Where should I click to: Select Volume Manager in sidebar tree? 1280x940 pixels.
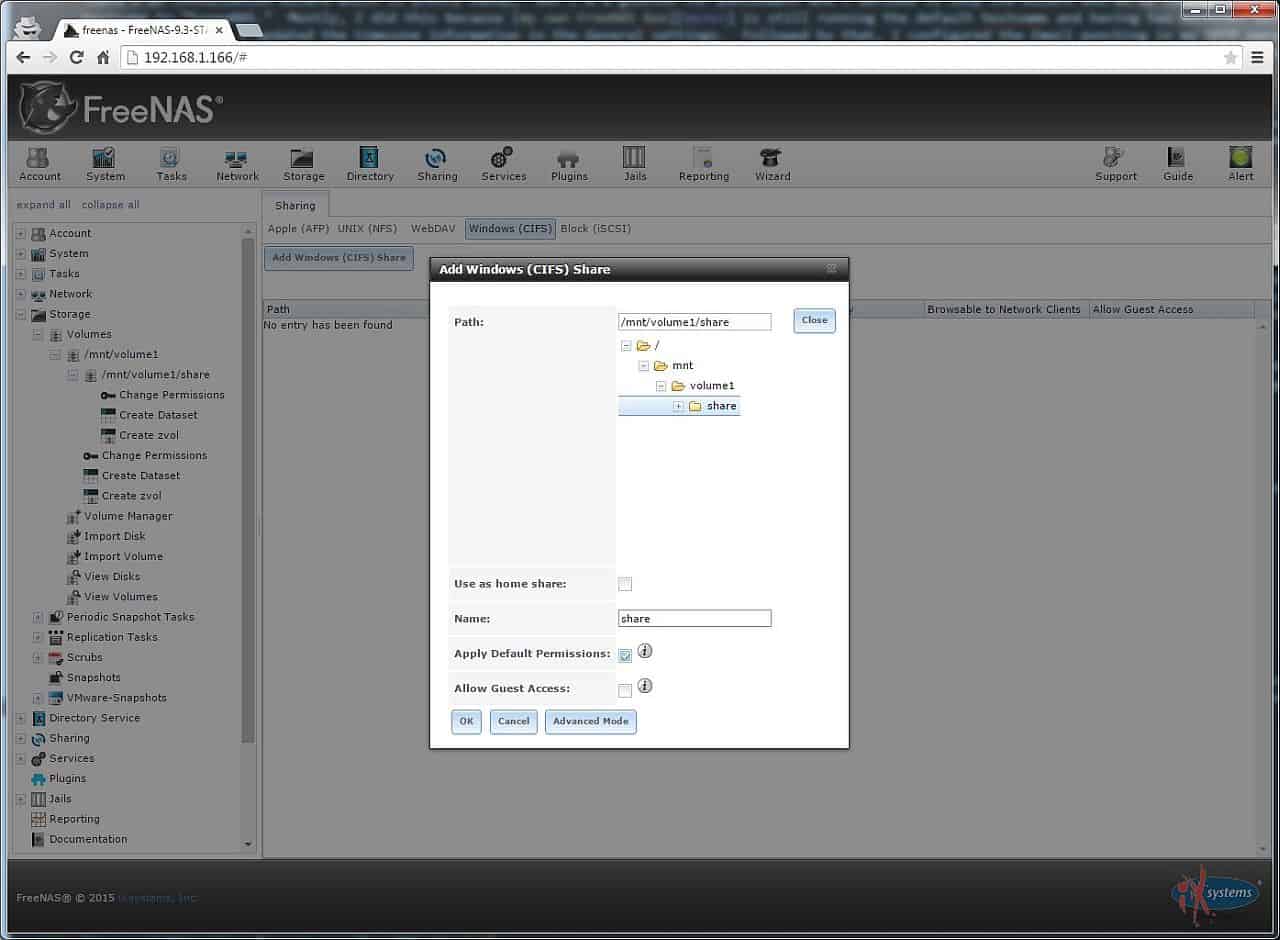[x=128, y=516]
